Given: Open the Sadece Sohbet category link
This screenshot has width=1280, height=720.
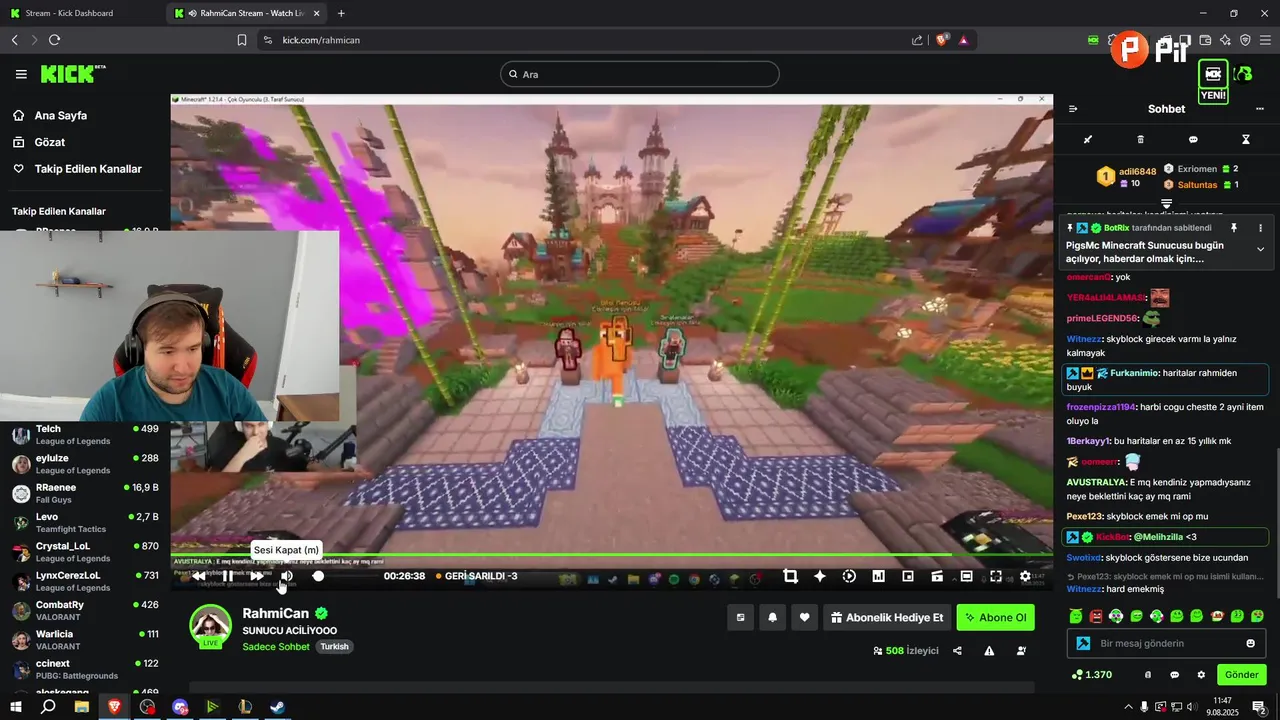Looking at the screenshot, I should [276, 647].
